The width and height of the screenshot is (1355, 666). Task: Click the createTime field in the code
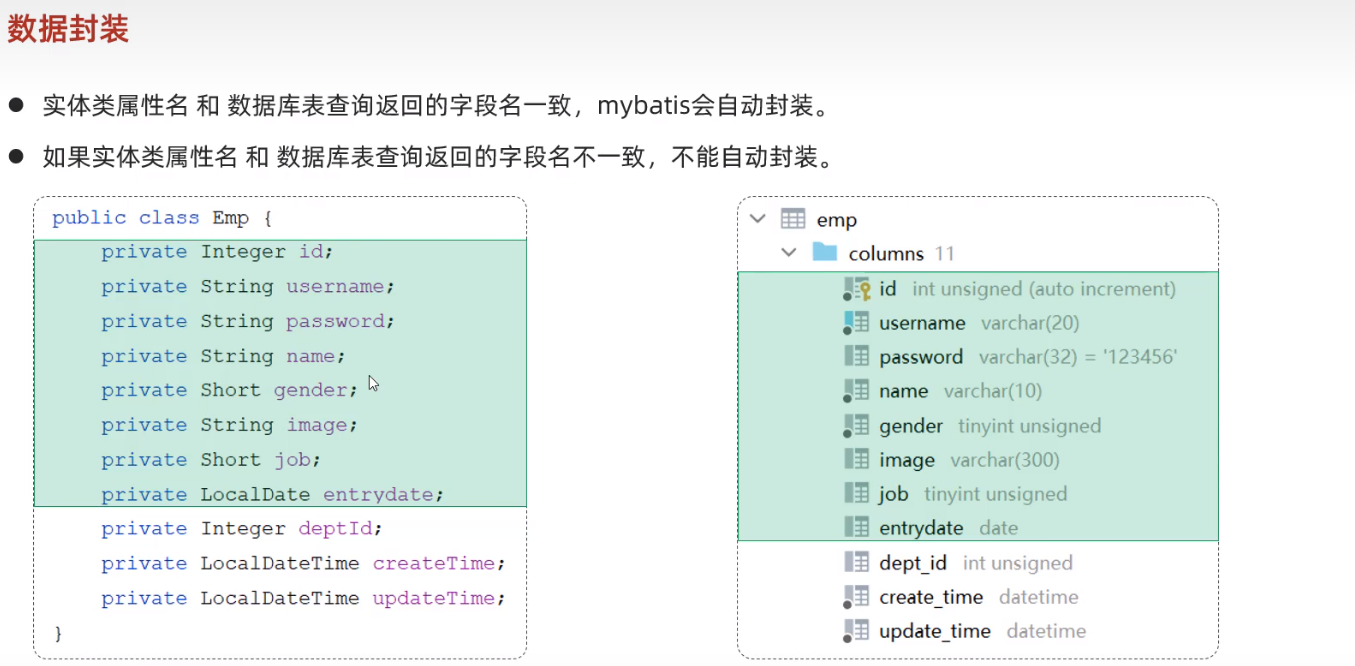click(433, 563)
